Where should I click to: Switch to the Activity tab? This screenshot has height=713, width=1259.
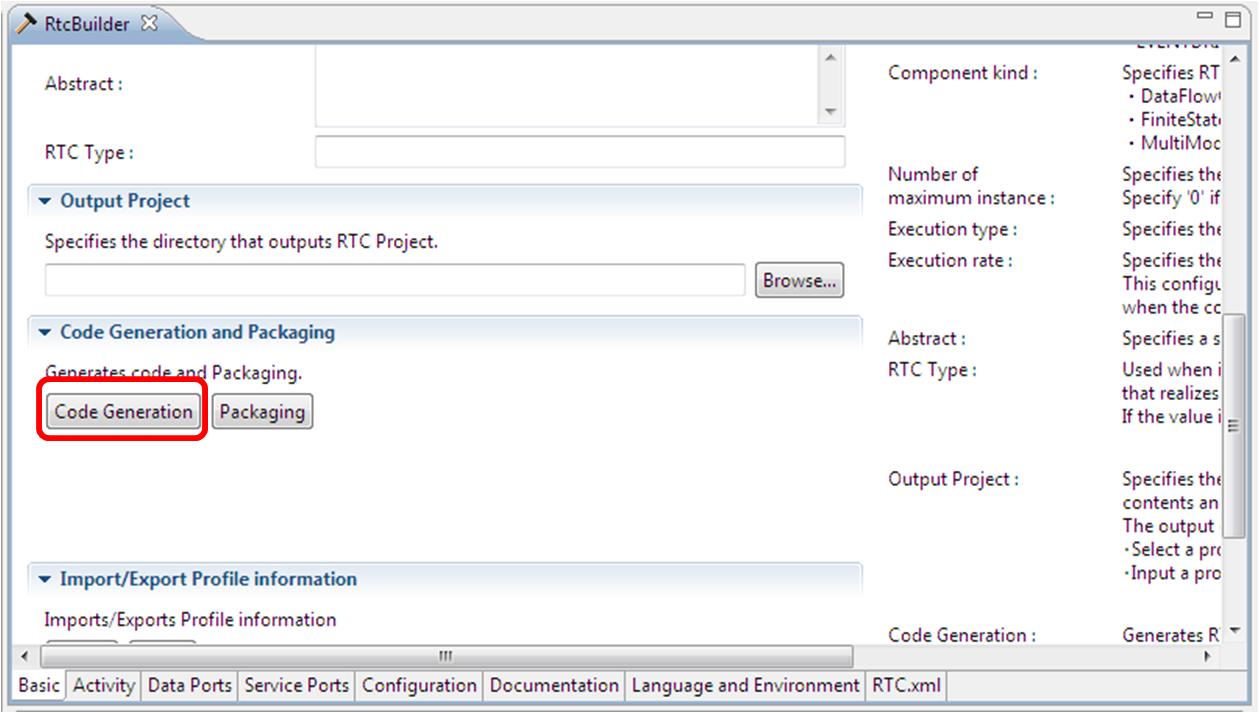103,686
